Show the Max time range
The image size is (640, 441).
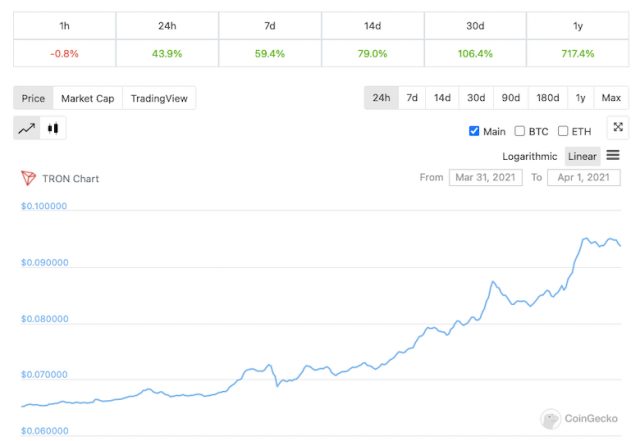611,98
